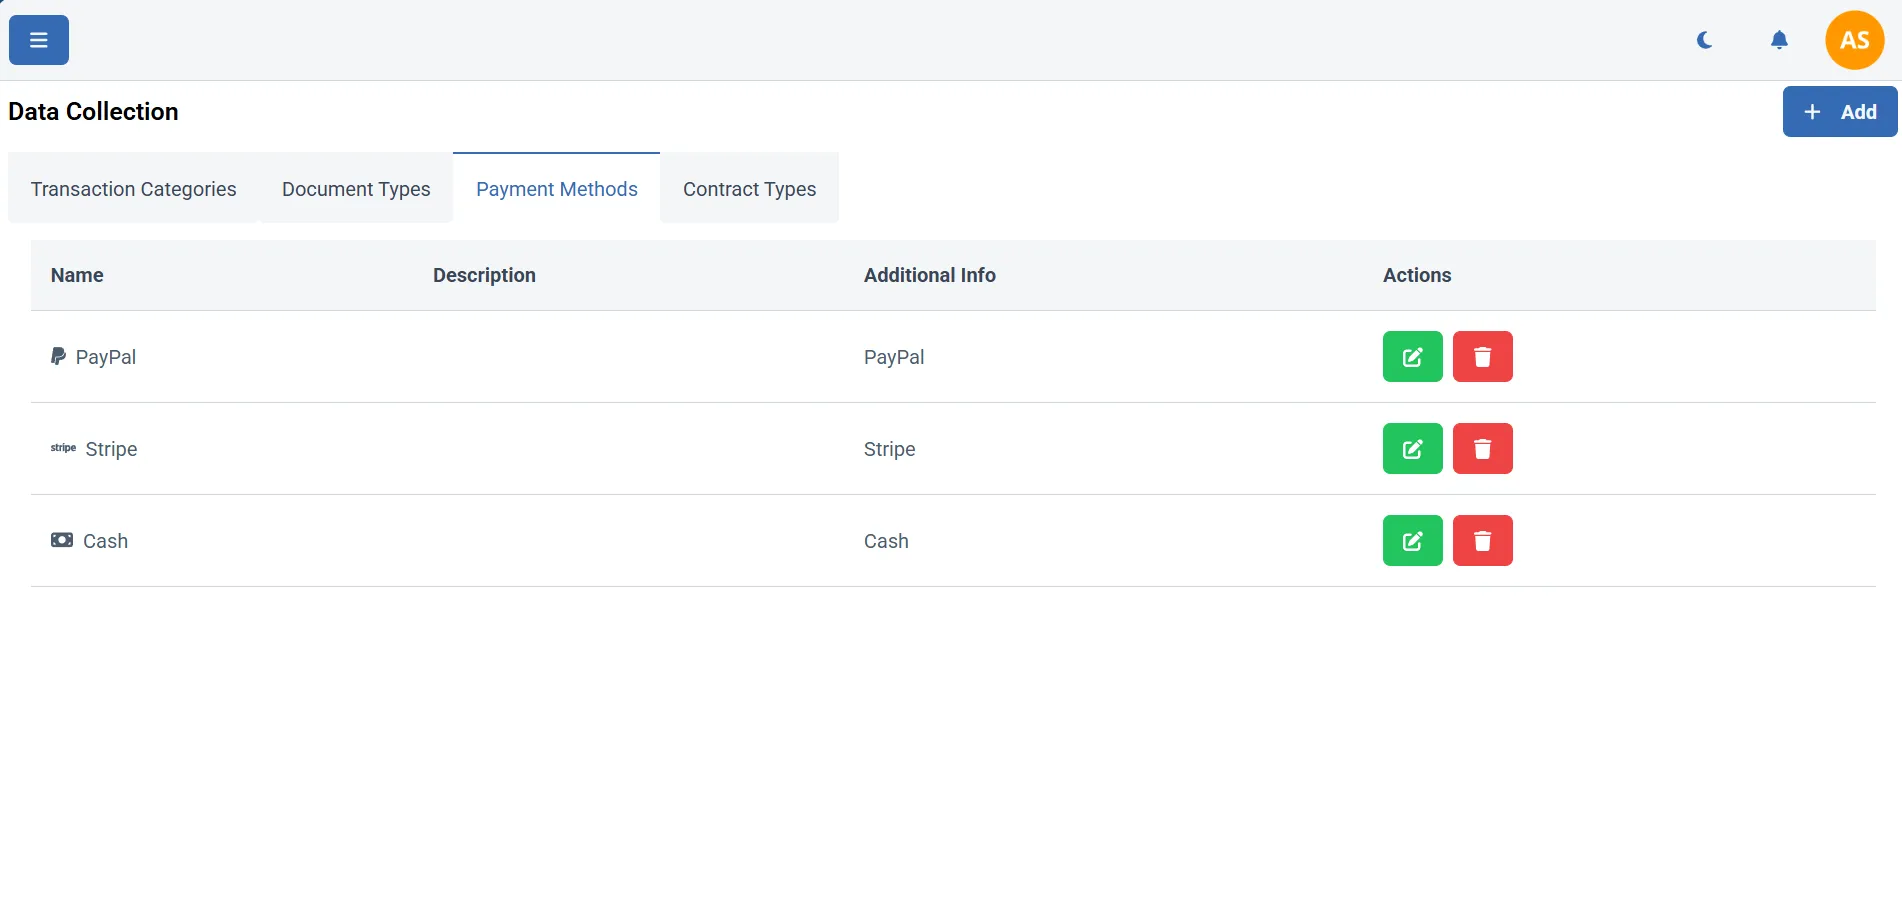Click the Cash money icon

[x=61, y=540]
